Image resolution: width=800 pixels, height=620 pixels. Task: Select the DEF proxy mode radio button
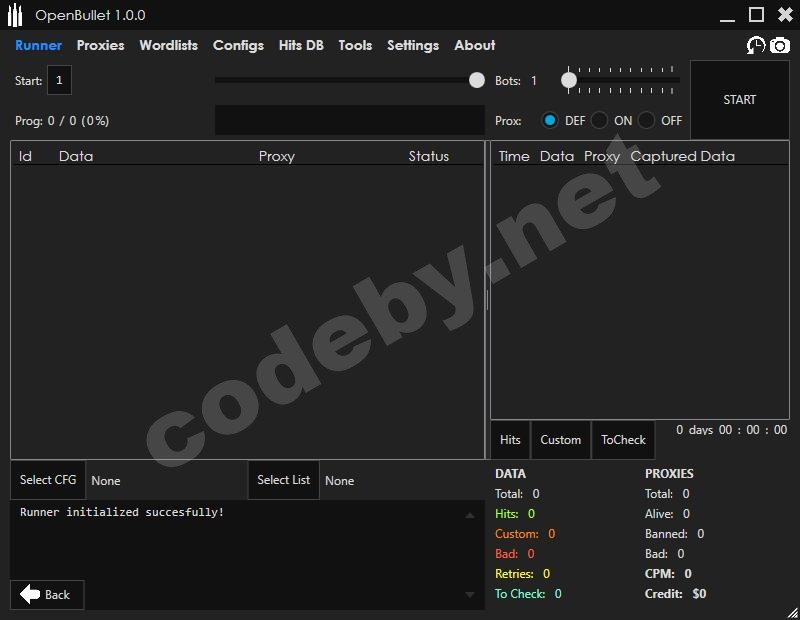pos(550,120)
